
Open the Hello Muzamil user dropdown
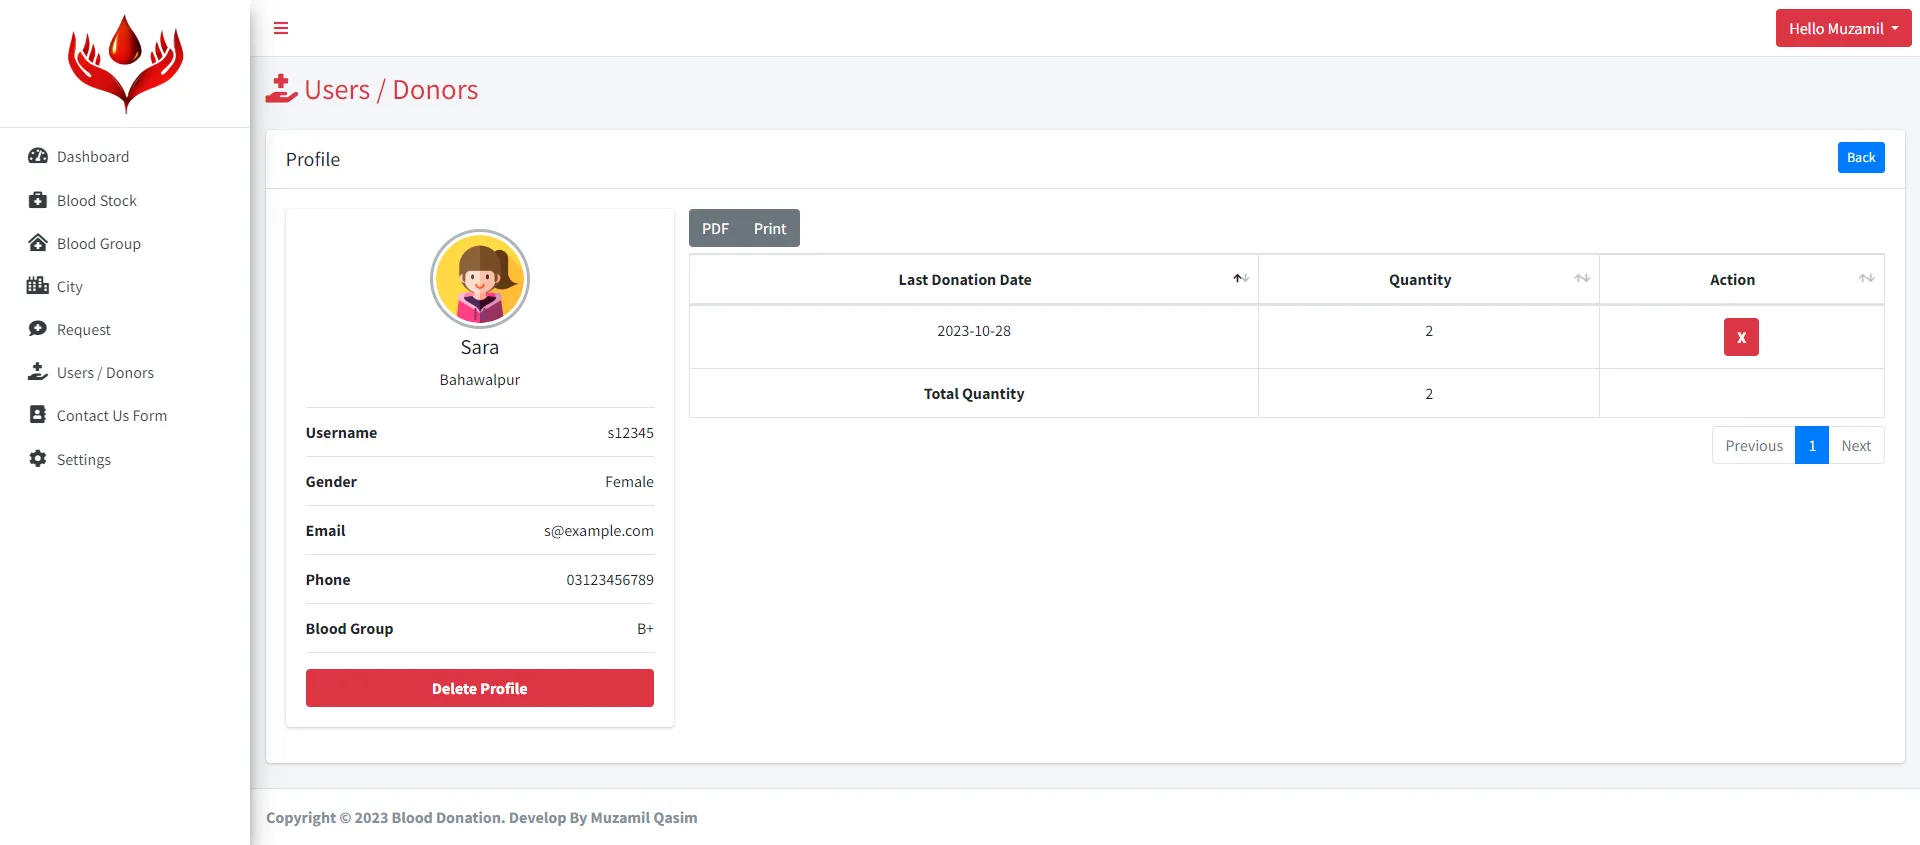coord(1842,28)
